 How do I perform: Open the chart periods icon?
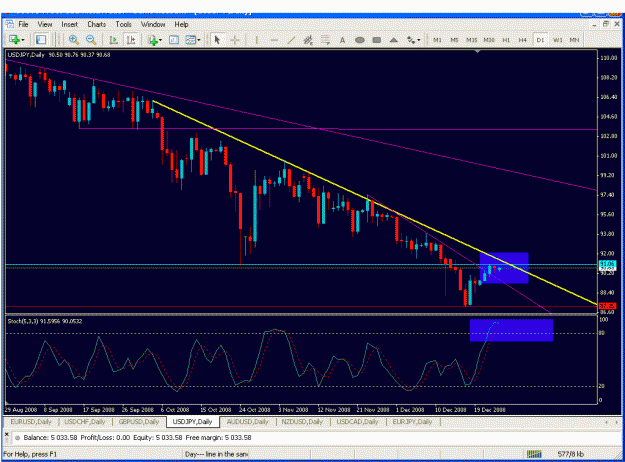pyautogui.click(x=174, y=40)
